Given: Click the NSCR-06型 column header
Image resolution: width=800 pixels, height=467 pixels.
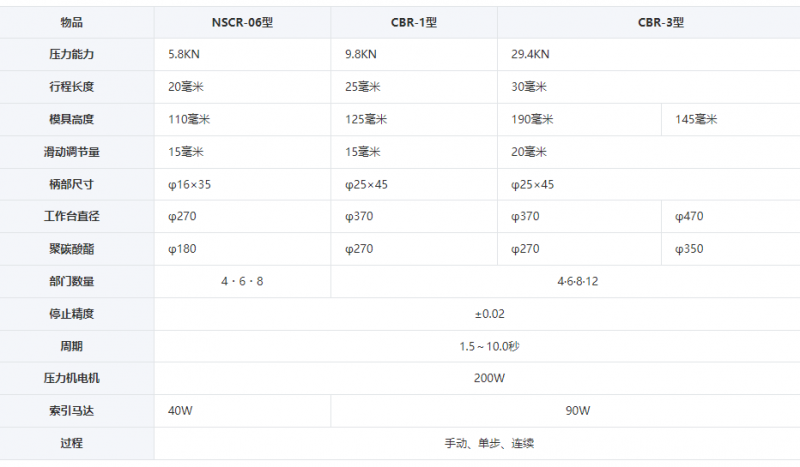Looking at the screenshot, I should [x=242, y=22].
